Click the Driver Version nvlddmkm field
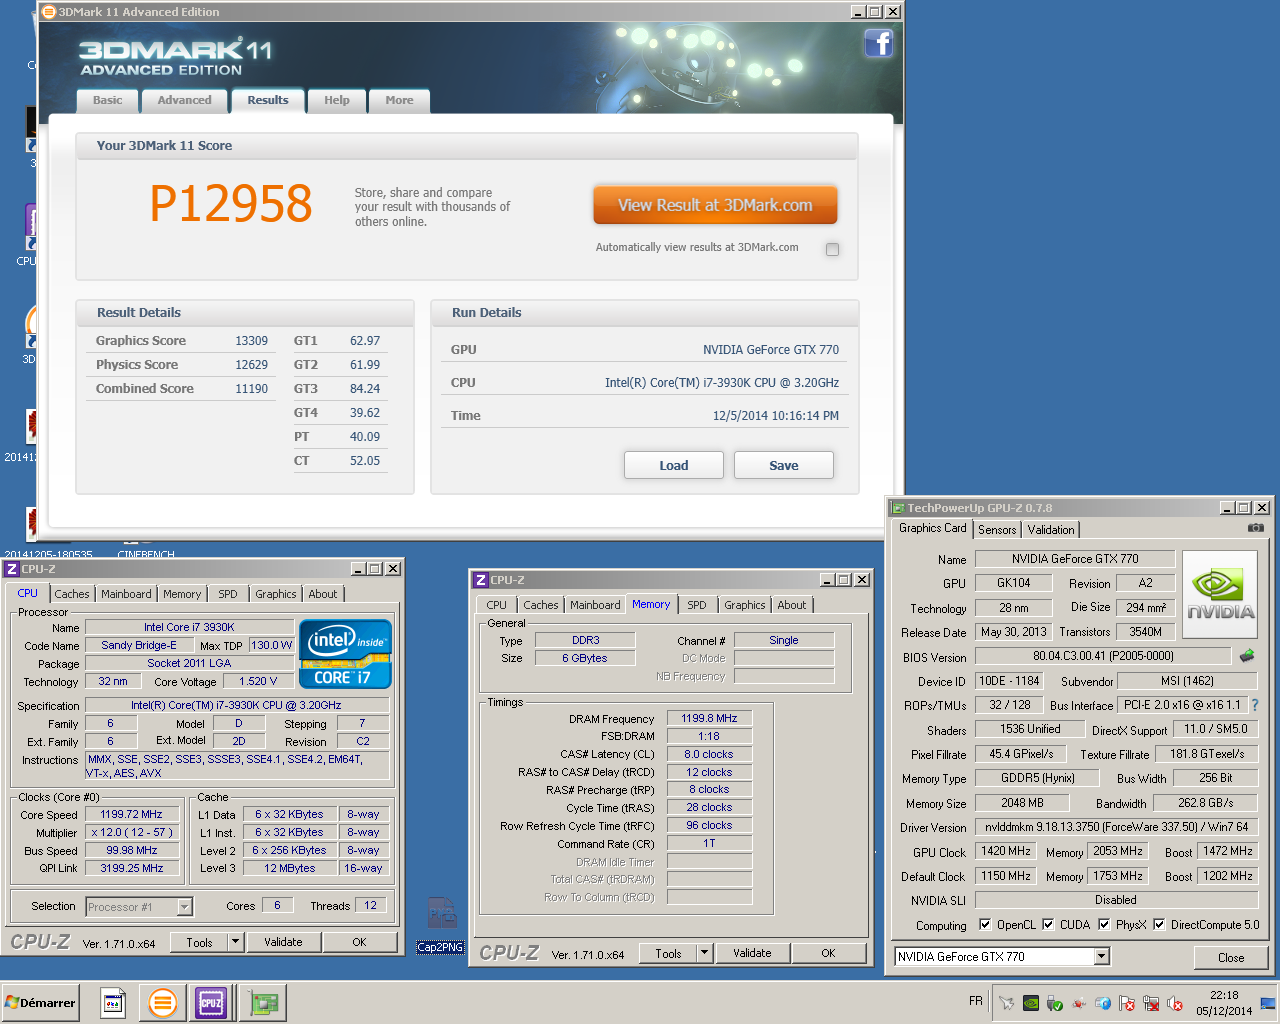 1116,827
